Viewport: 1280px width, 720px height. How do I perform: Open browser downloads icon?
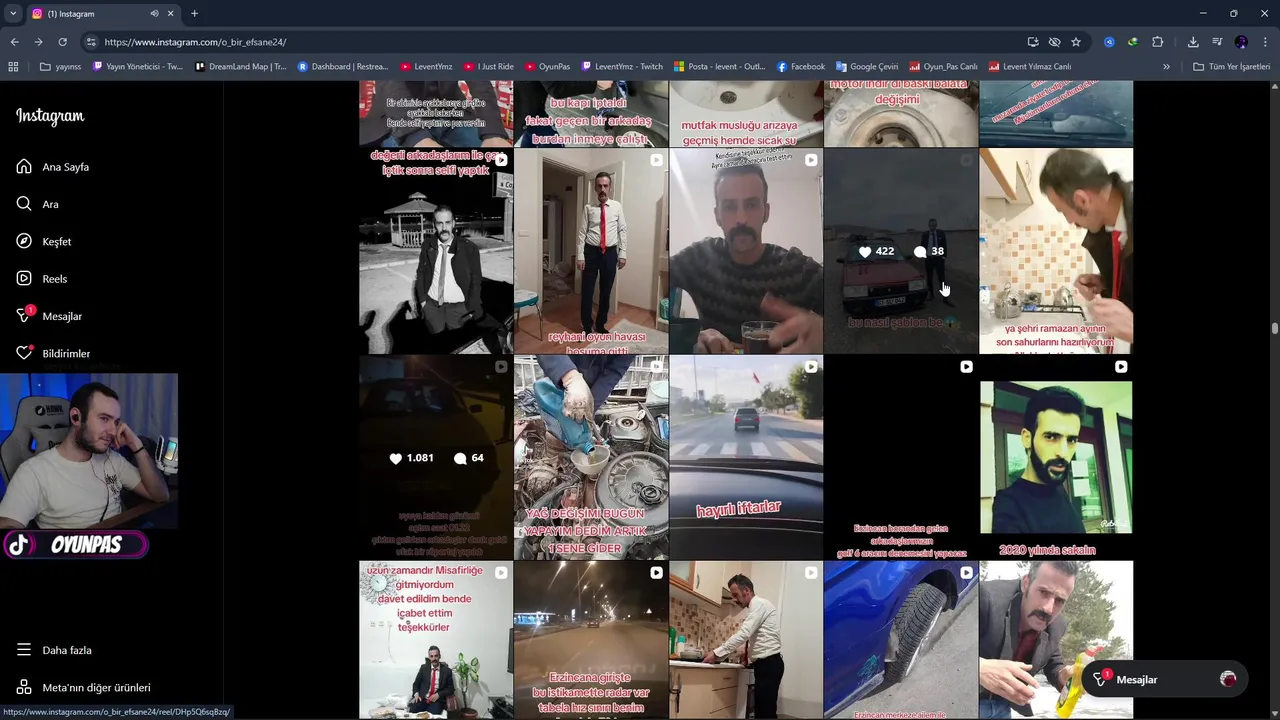tap(1193, 42)
